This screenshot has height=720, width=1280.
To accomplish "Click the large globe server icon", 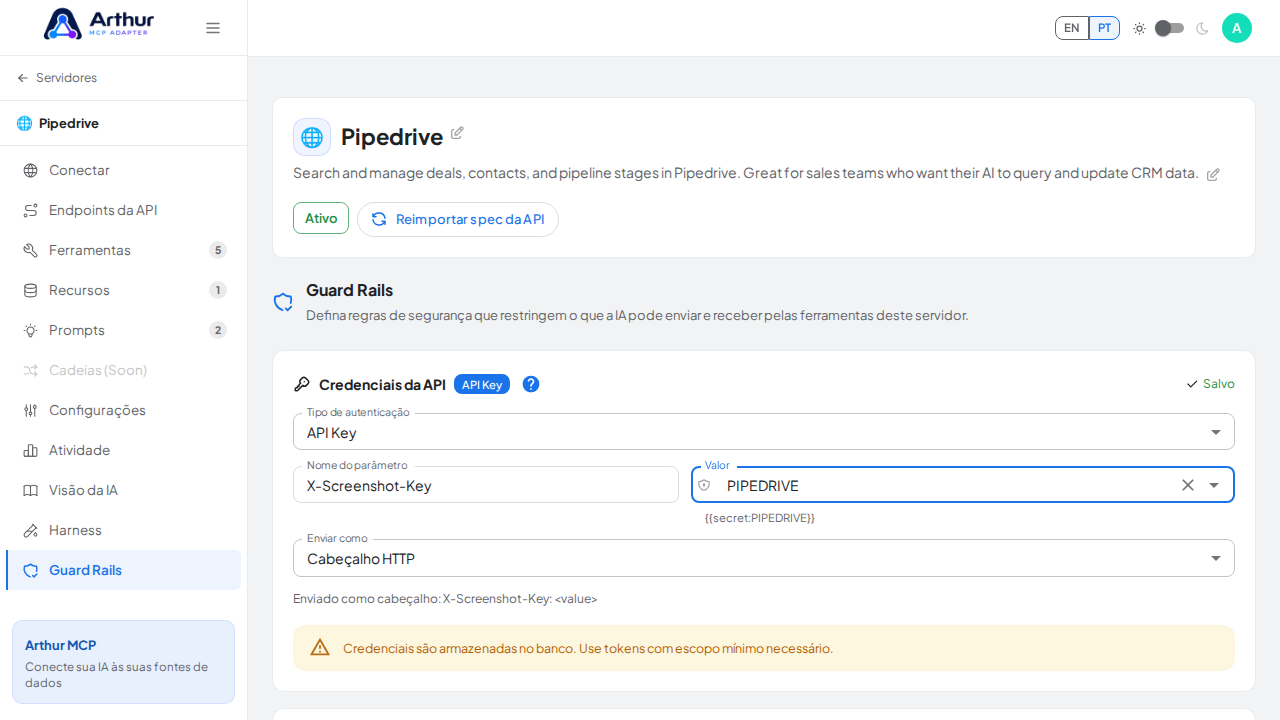I will 312,137.
